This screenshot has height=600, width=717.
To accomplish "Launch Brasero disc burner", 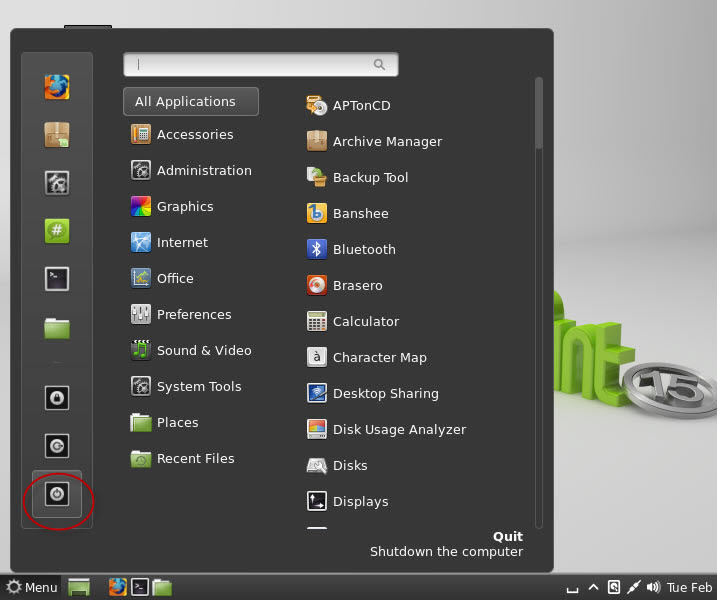I will pos(344,285).
